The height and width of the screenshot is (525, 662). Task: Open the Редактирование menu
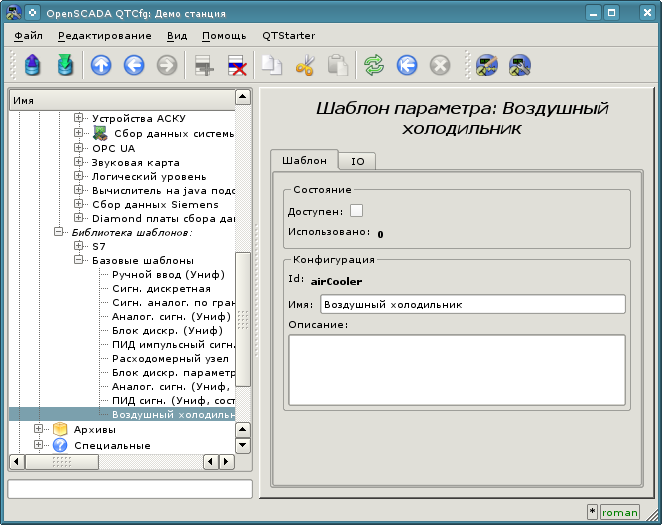104,35
